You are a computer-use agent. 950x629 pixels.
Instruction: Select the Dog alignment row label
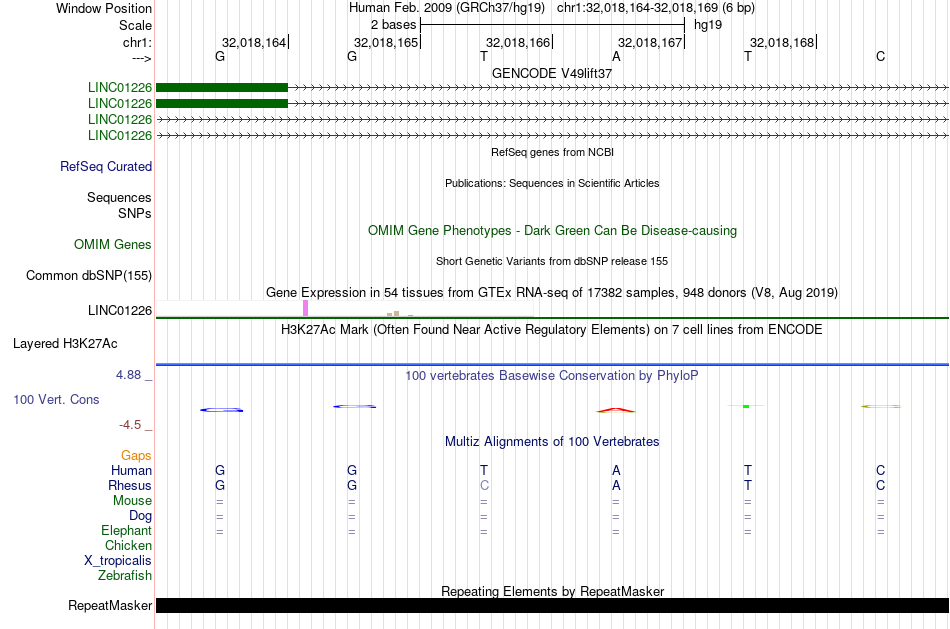click(x=141, y=516)
